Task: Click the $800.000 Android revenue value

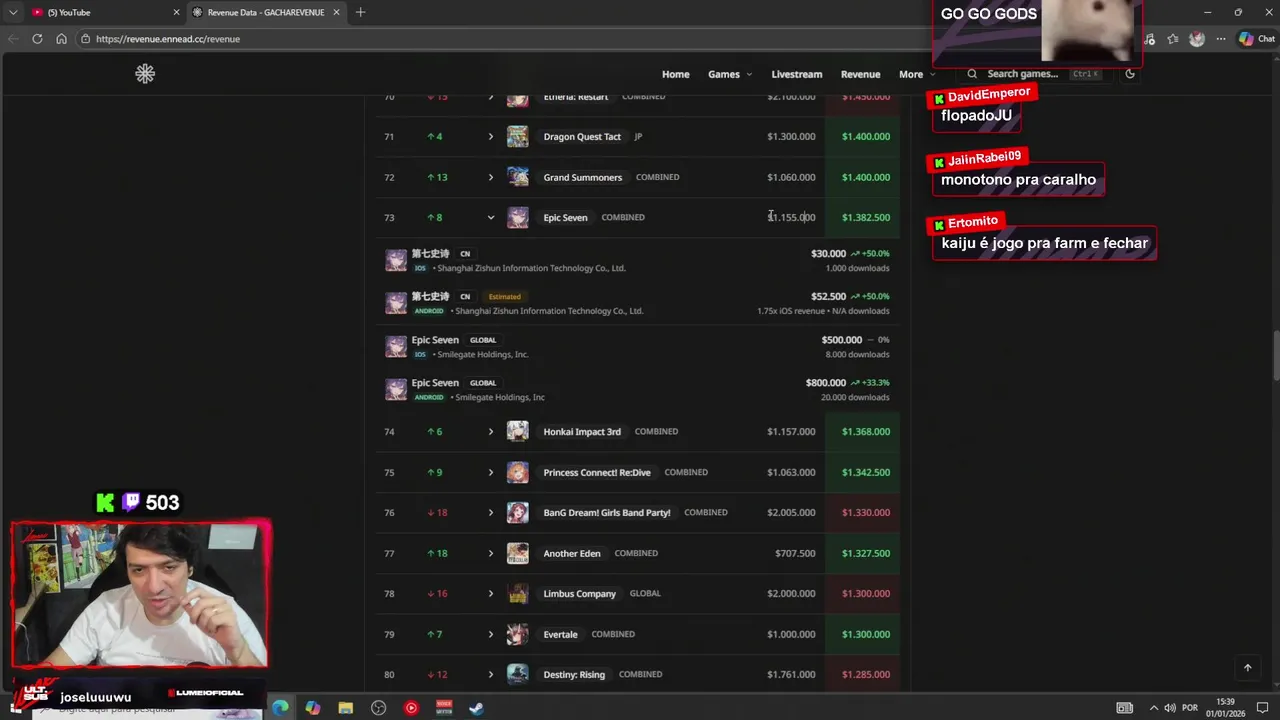Action: (825, 383)
